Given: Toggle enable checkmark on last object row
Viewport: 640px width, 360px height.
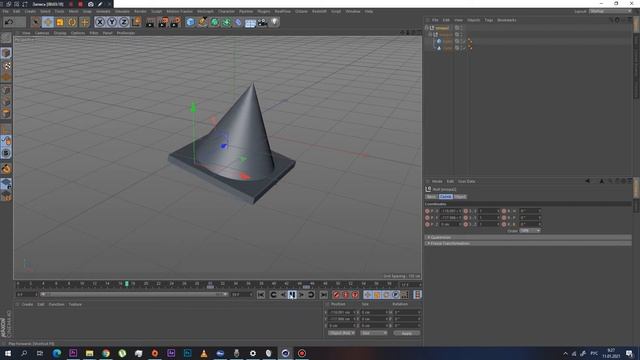Looking at the screenshot, I should 463,48.
